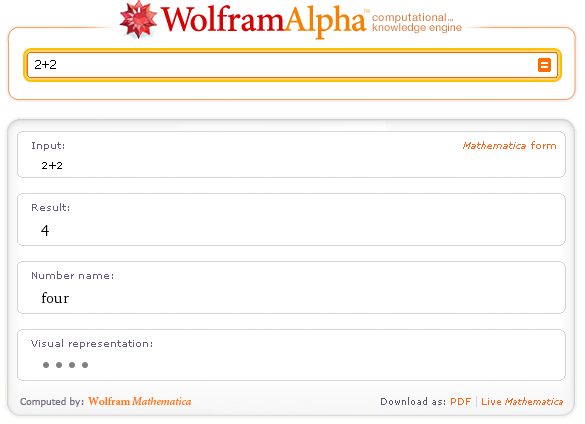Click the third dot in visual representation
Screen dimensions: 585x424
pyautogui.click(x=72, y=365)
